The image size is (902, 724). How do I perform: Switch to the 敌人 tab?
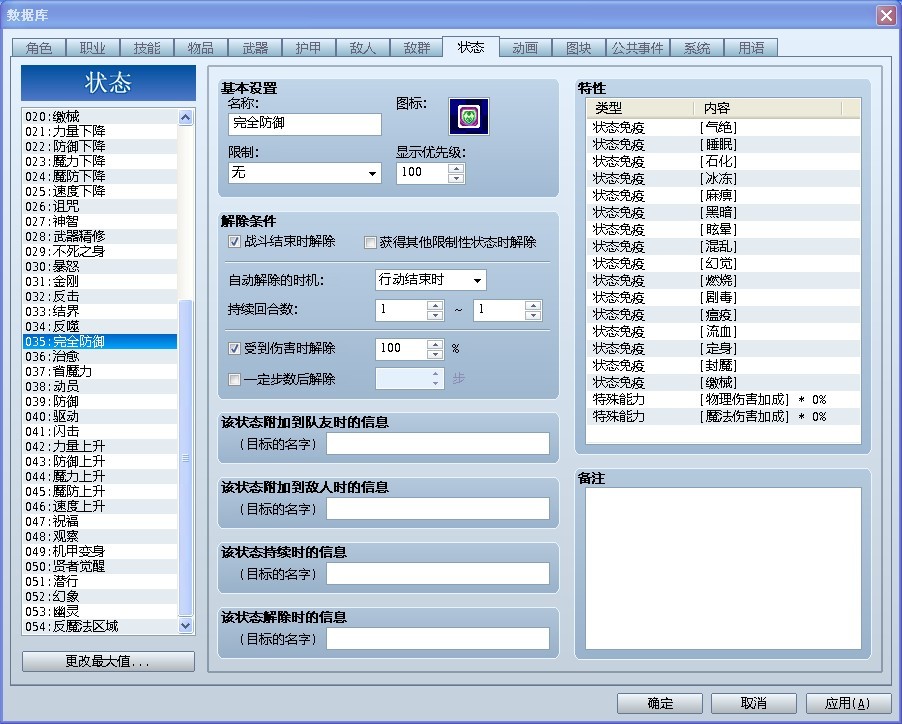(x=362, y=48)
